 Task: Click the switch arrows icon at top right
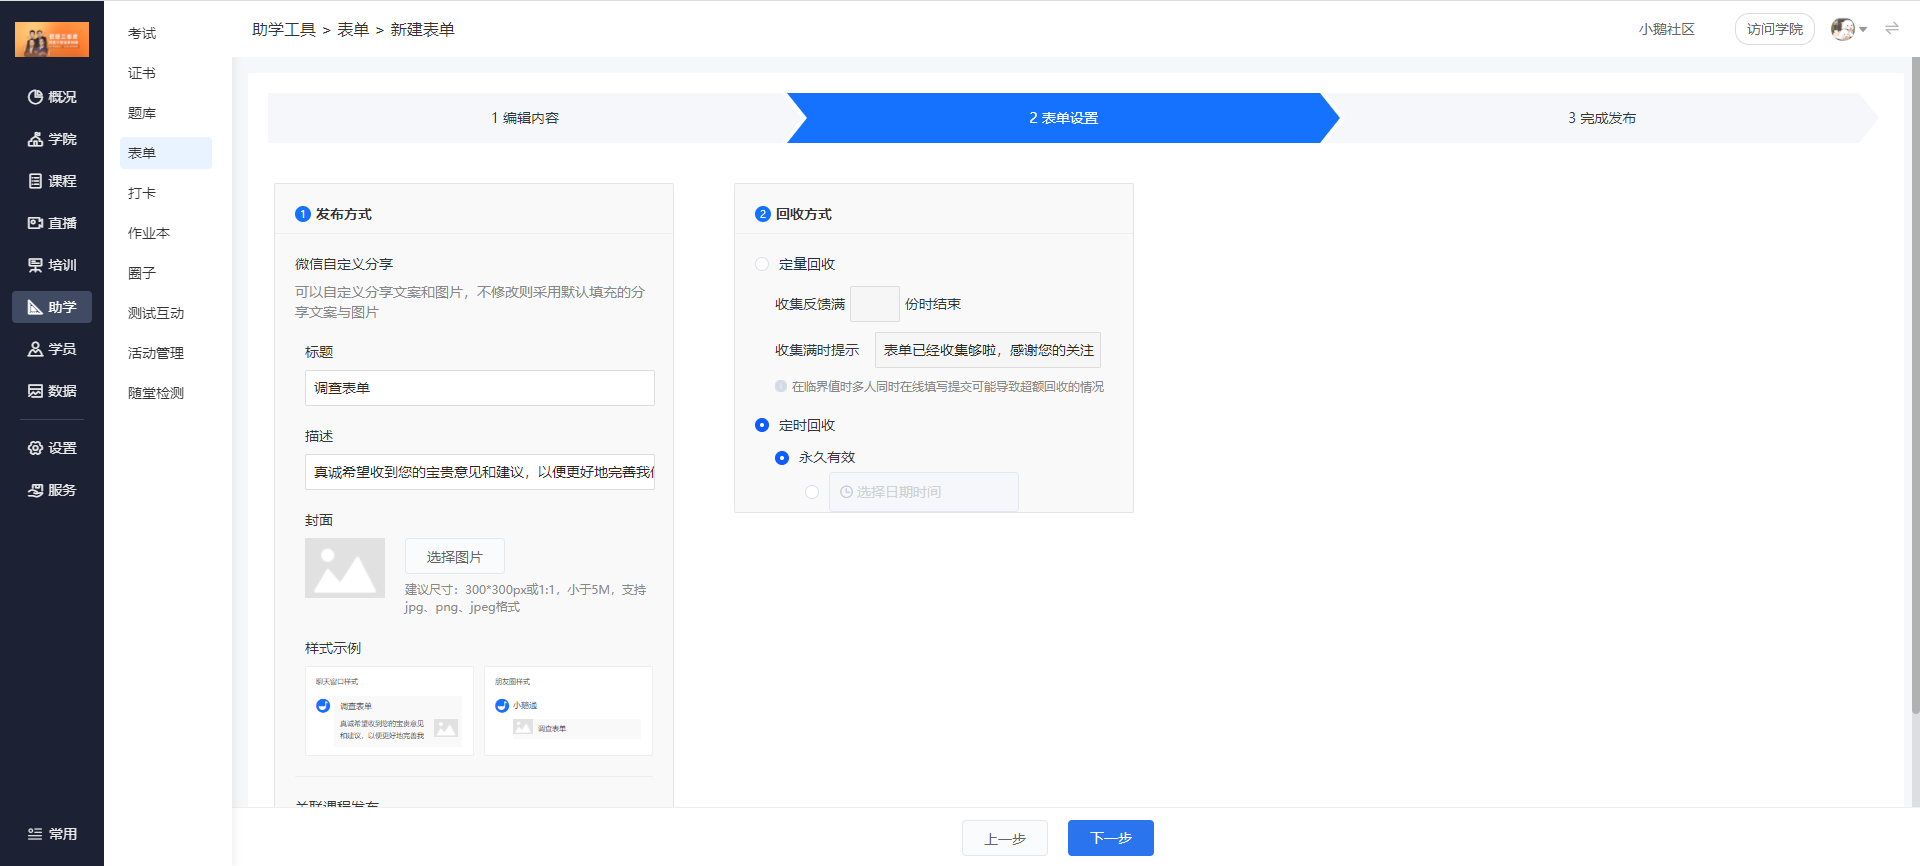[1891, 29]
